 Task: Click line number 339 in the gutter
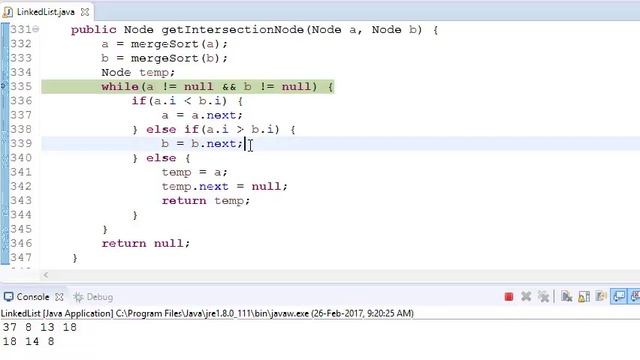click(x=21, y=143)
